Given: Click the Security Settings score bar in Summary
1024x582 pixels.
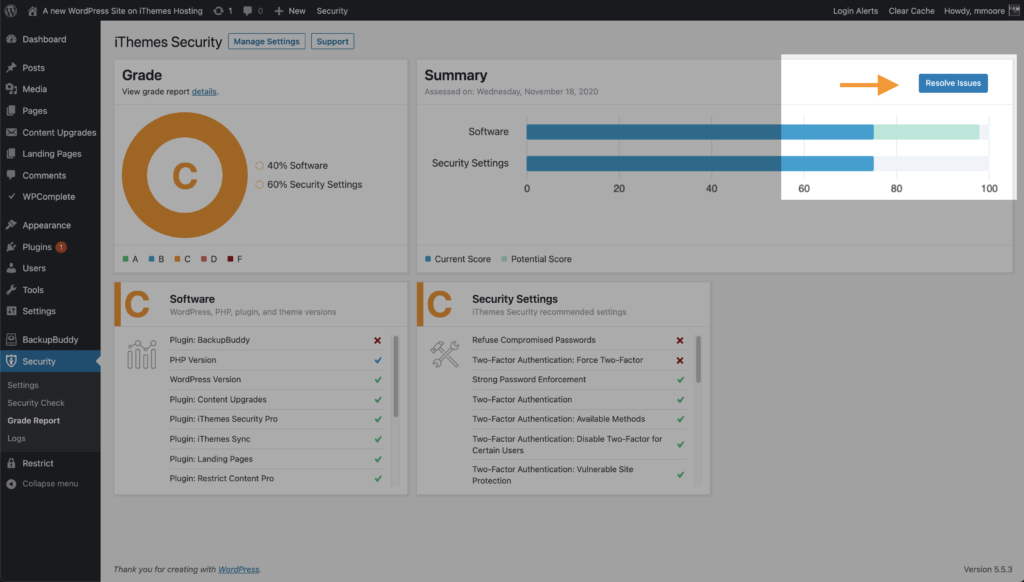Looking at the screenshot, I should pos(700,163).
